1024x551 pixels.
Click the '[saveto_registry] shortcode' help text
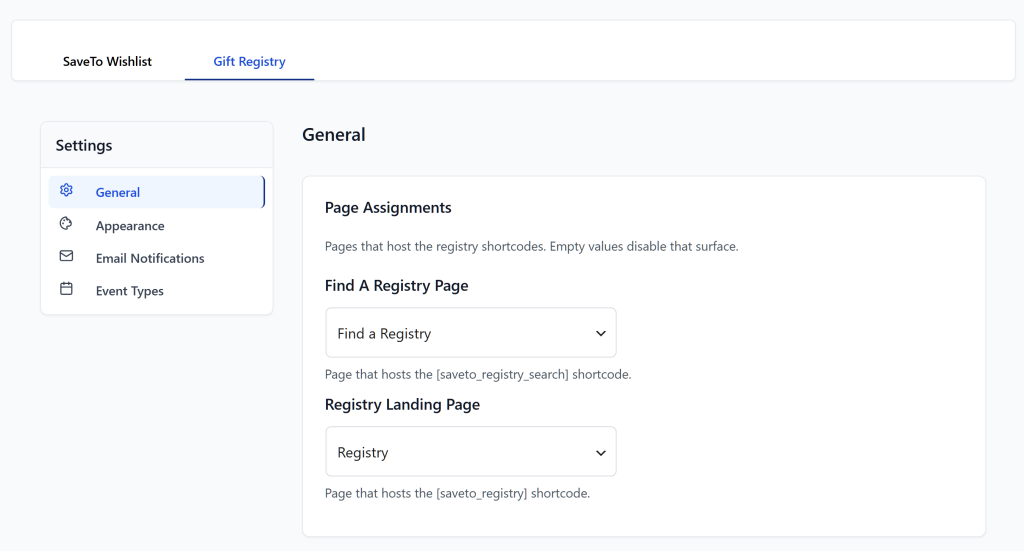coord(457,494)
